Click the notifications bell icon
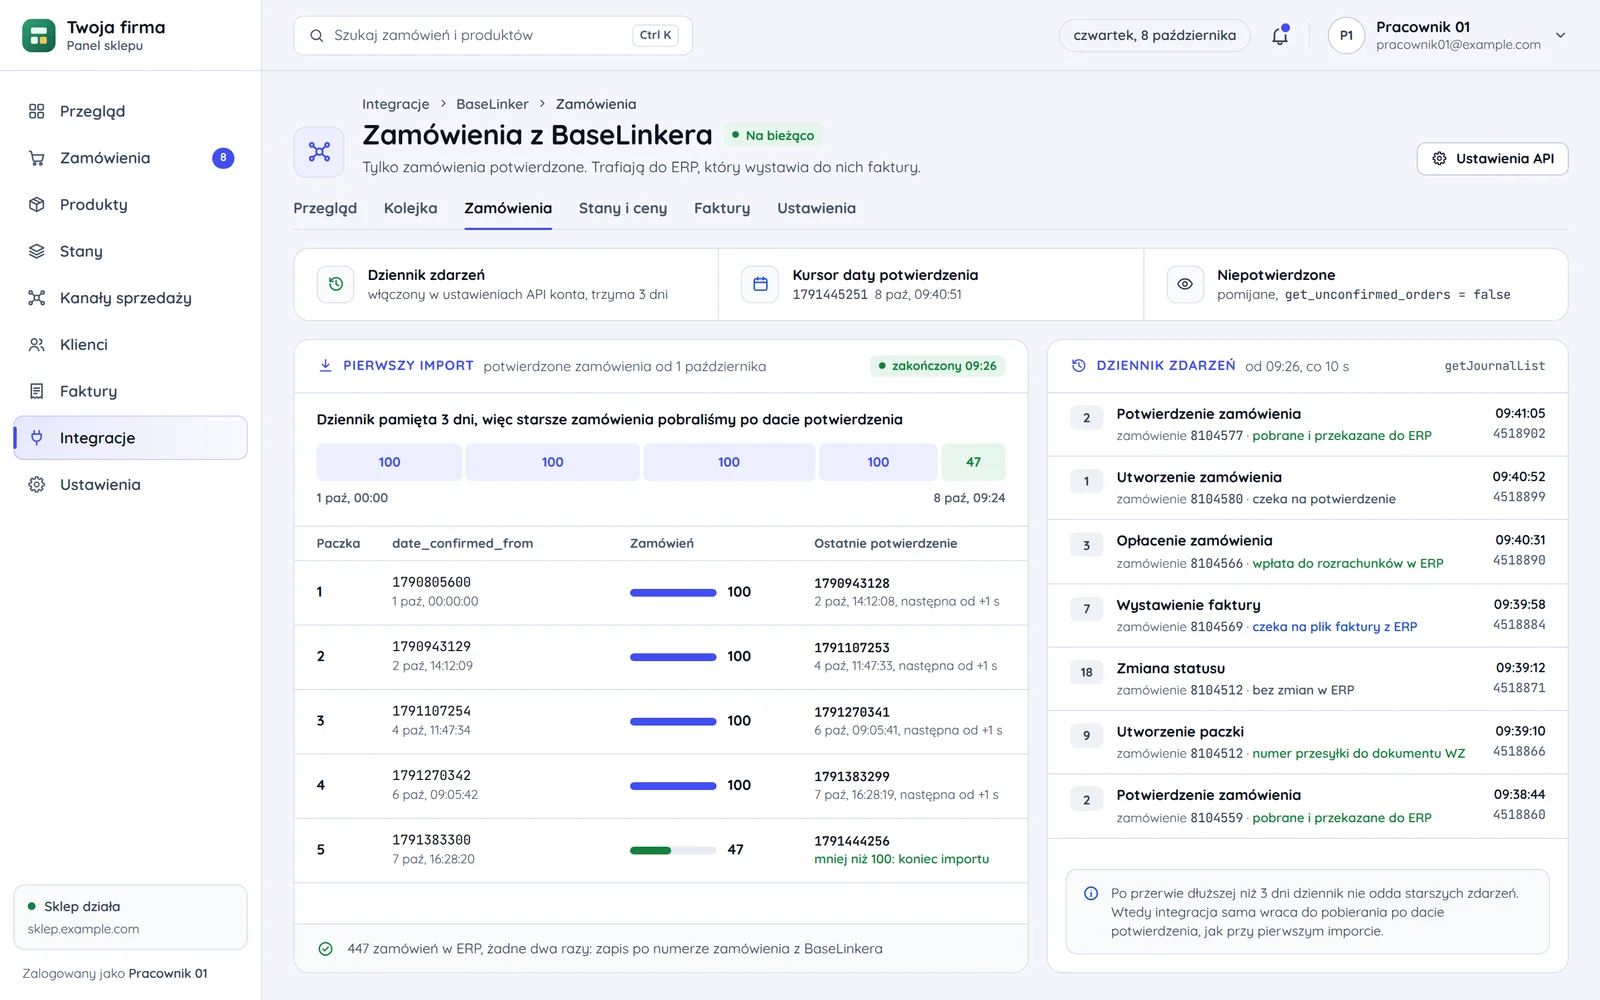Viewport: 1600px width, 1000px height. [x=1280, y=36]
